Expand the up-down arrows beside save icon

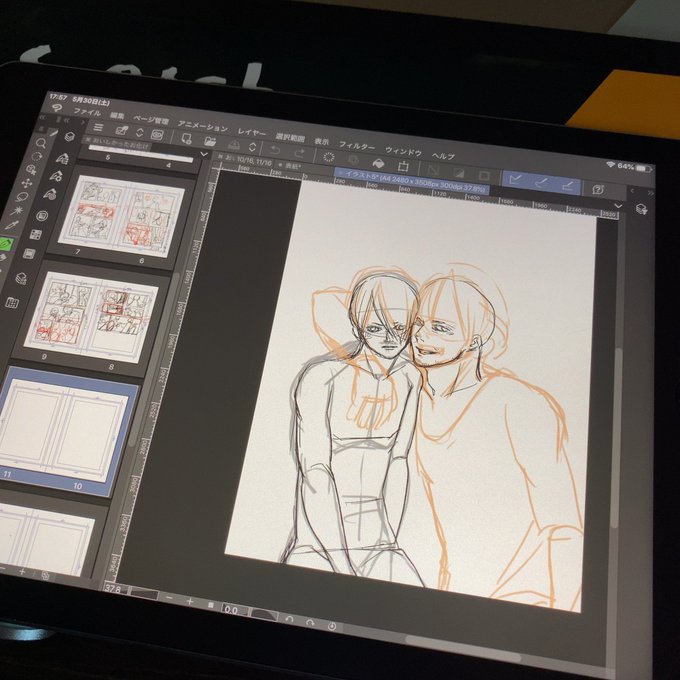(252, 147)
